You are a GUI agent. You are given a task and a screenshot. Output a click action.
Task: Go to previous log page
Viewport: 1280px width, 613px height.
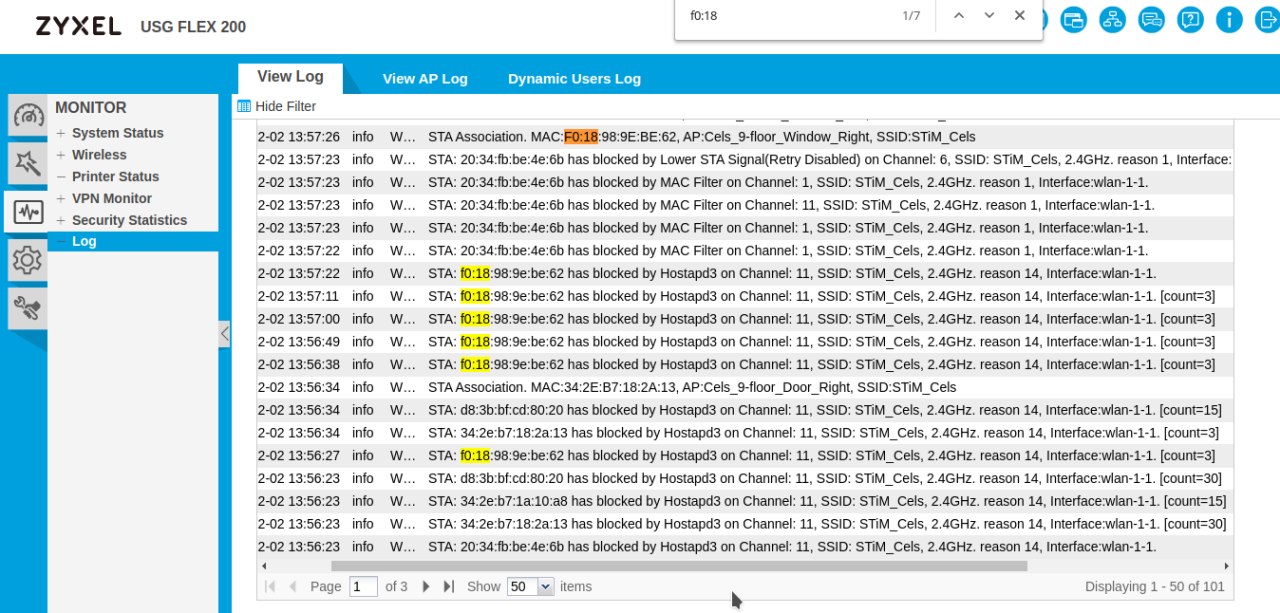click(x=293, y=587)
